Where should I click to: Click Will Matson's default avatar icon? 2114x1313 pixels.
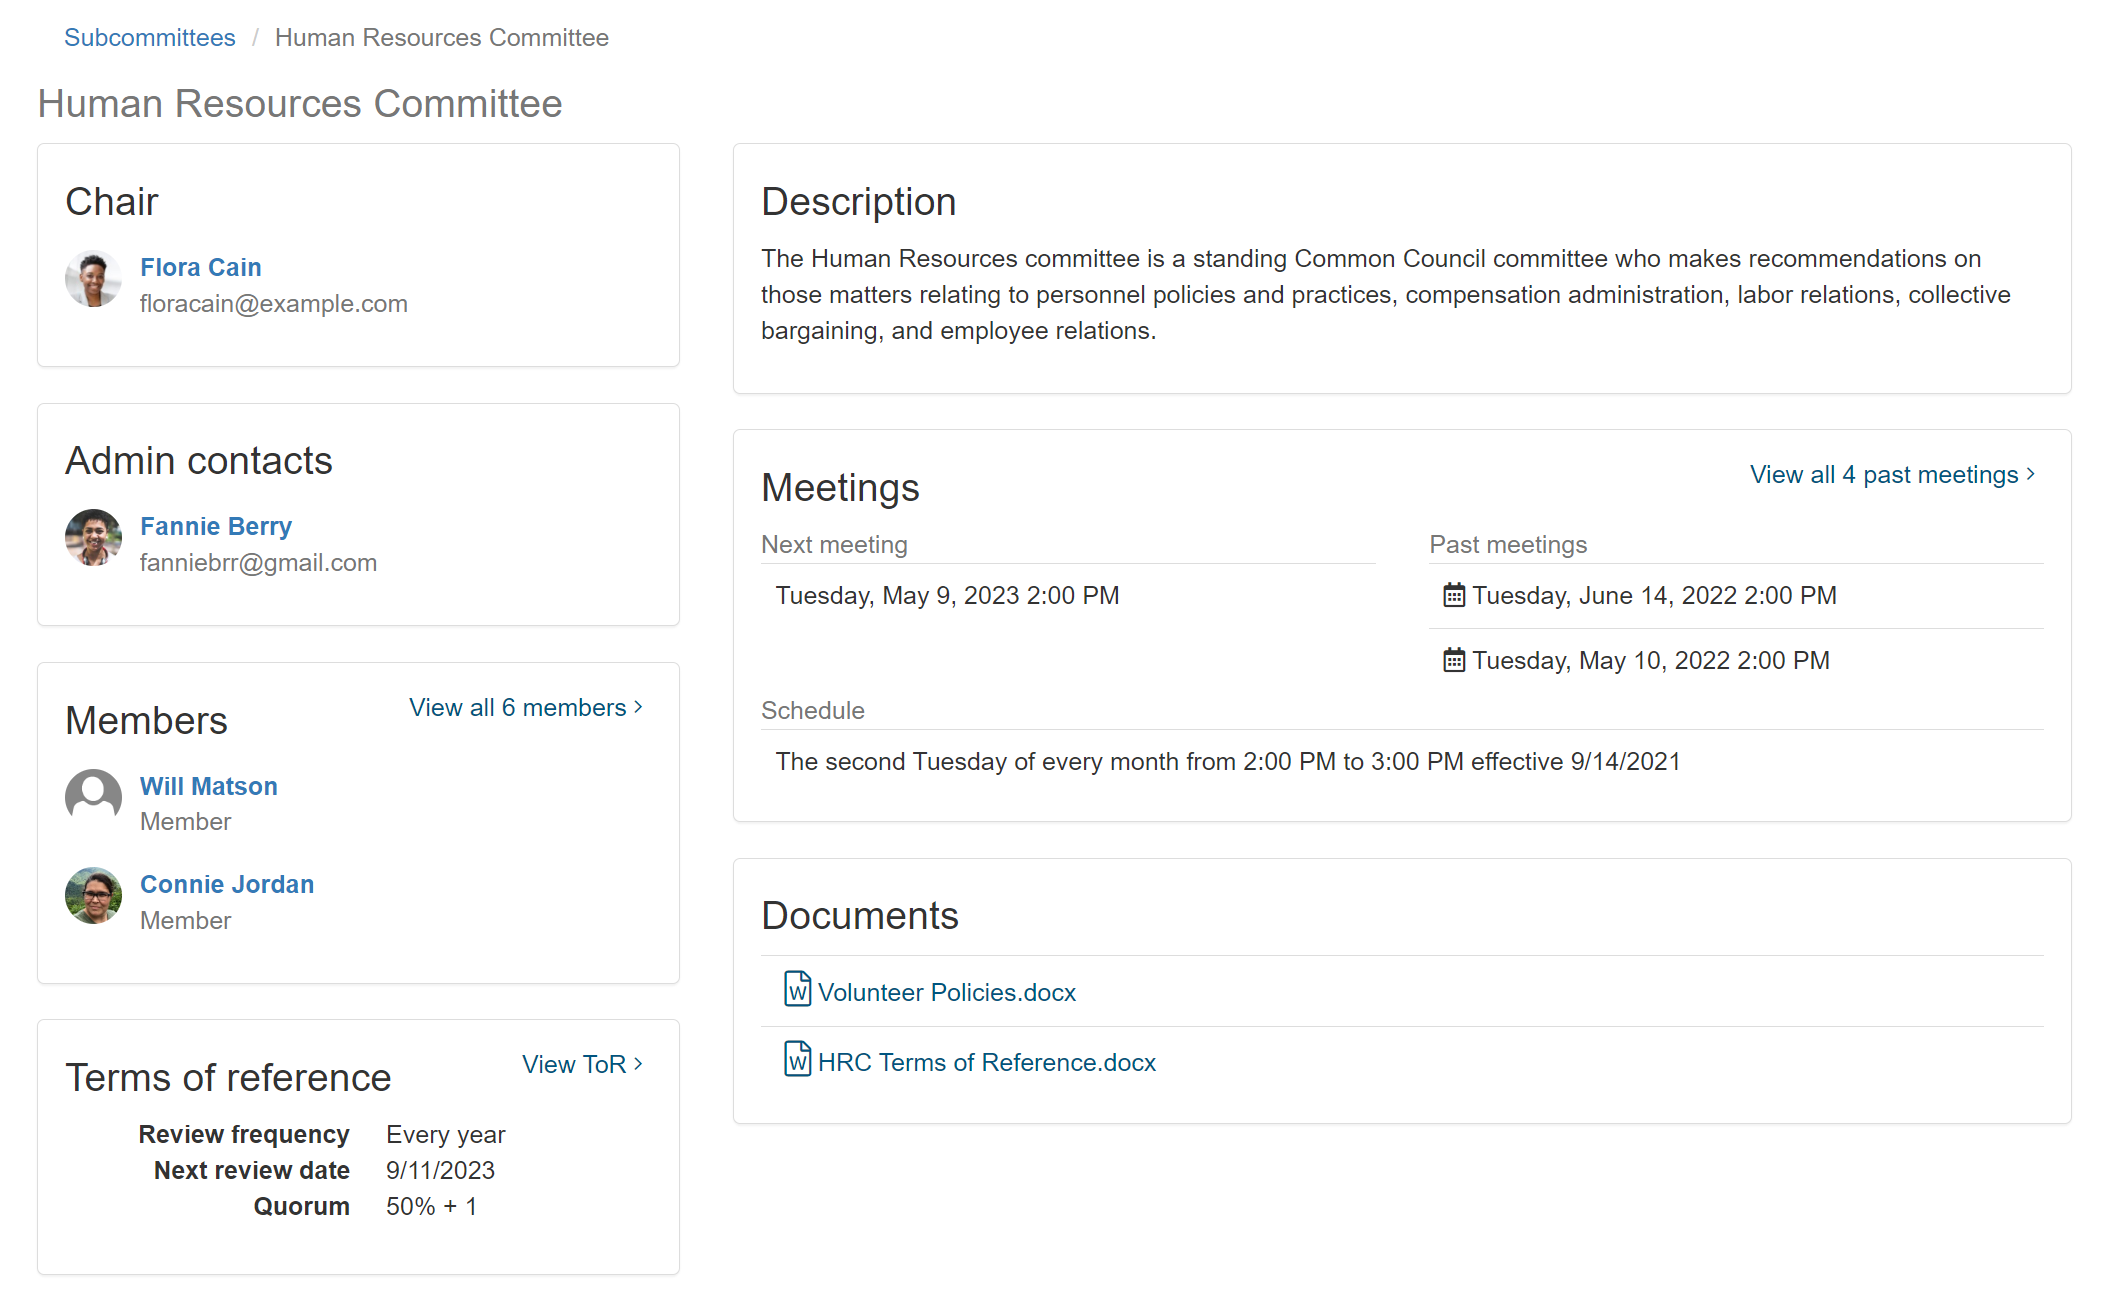93,797
